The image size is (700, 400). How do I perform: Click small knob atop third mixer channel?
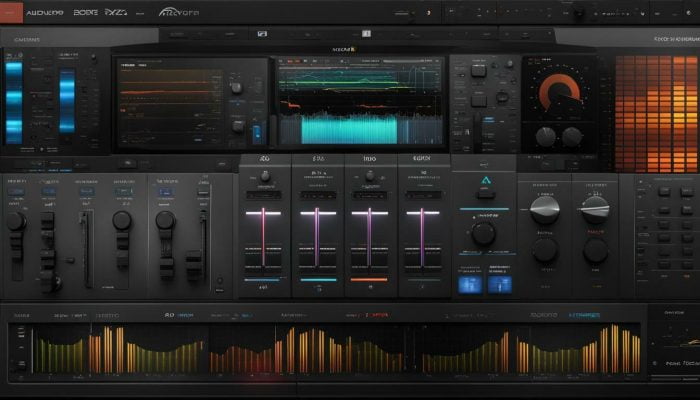[370, 176]
